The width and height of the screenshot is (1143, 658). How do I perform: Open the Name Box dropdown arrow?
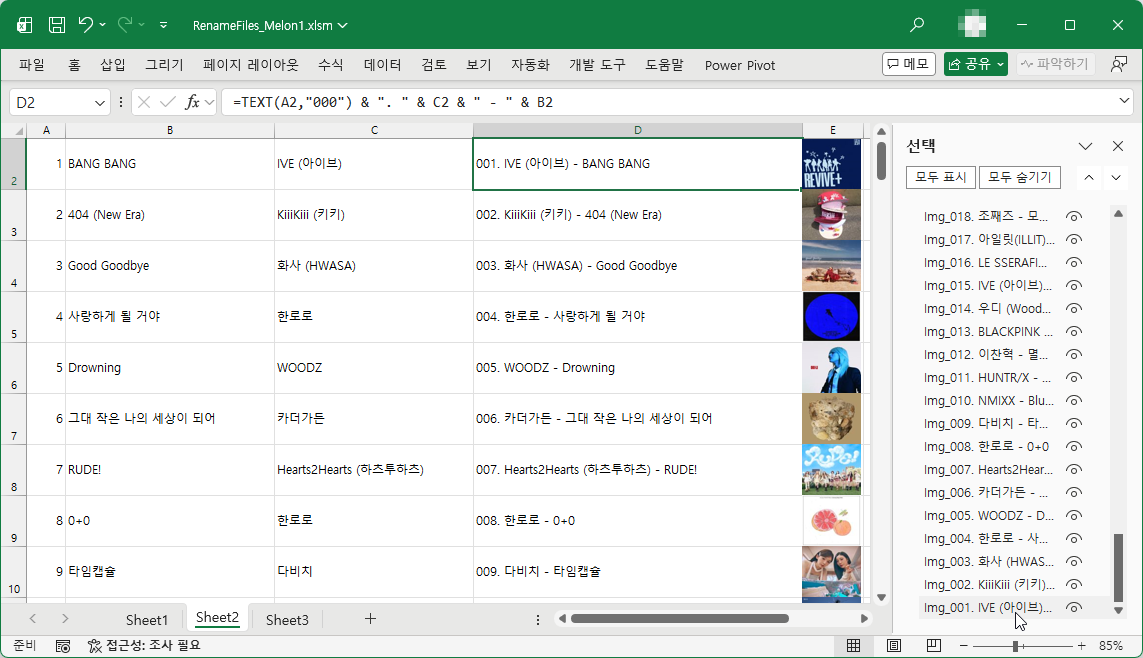pyautogui.click(x=99, y=103)
